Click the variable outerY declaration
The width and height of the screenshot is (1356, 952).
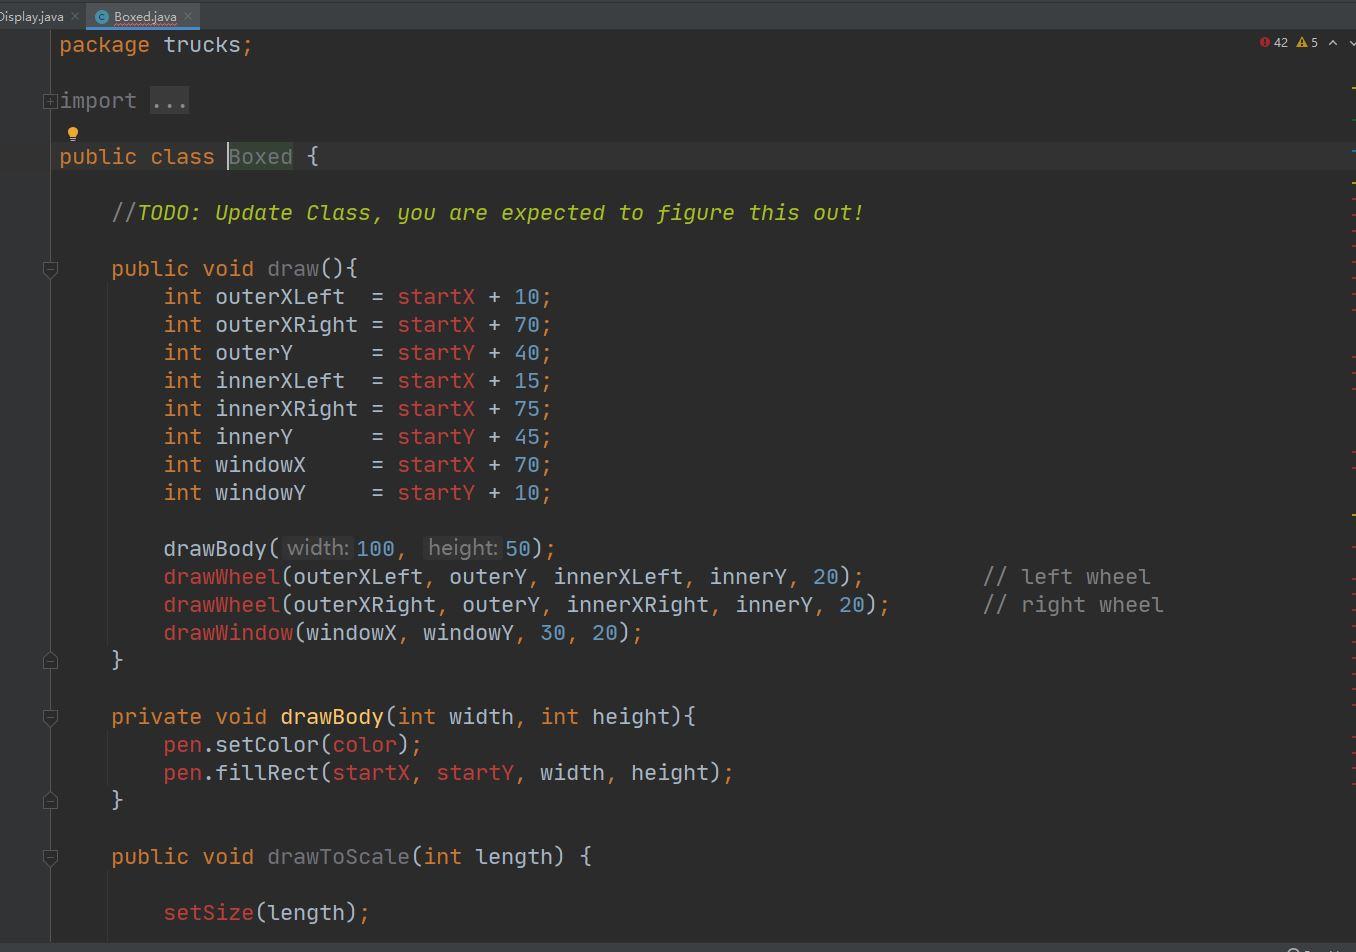pyautogui.click(x=254, y=353)
